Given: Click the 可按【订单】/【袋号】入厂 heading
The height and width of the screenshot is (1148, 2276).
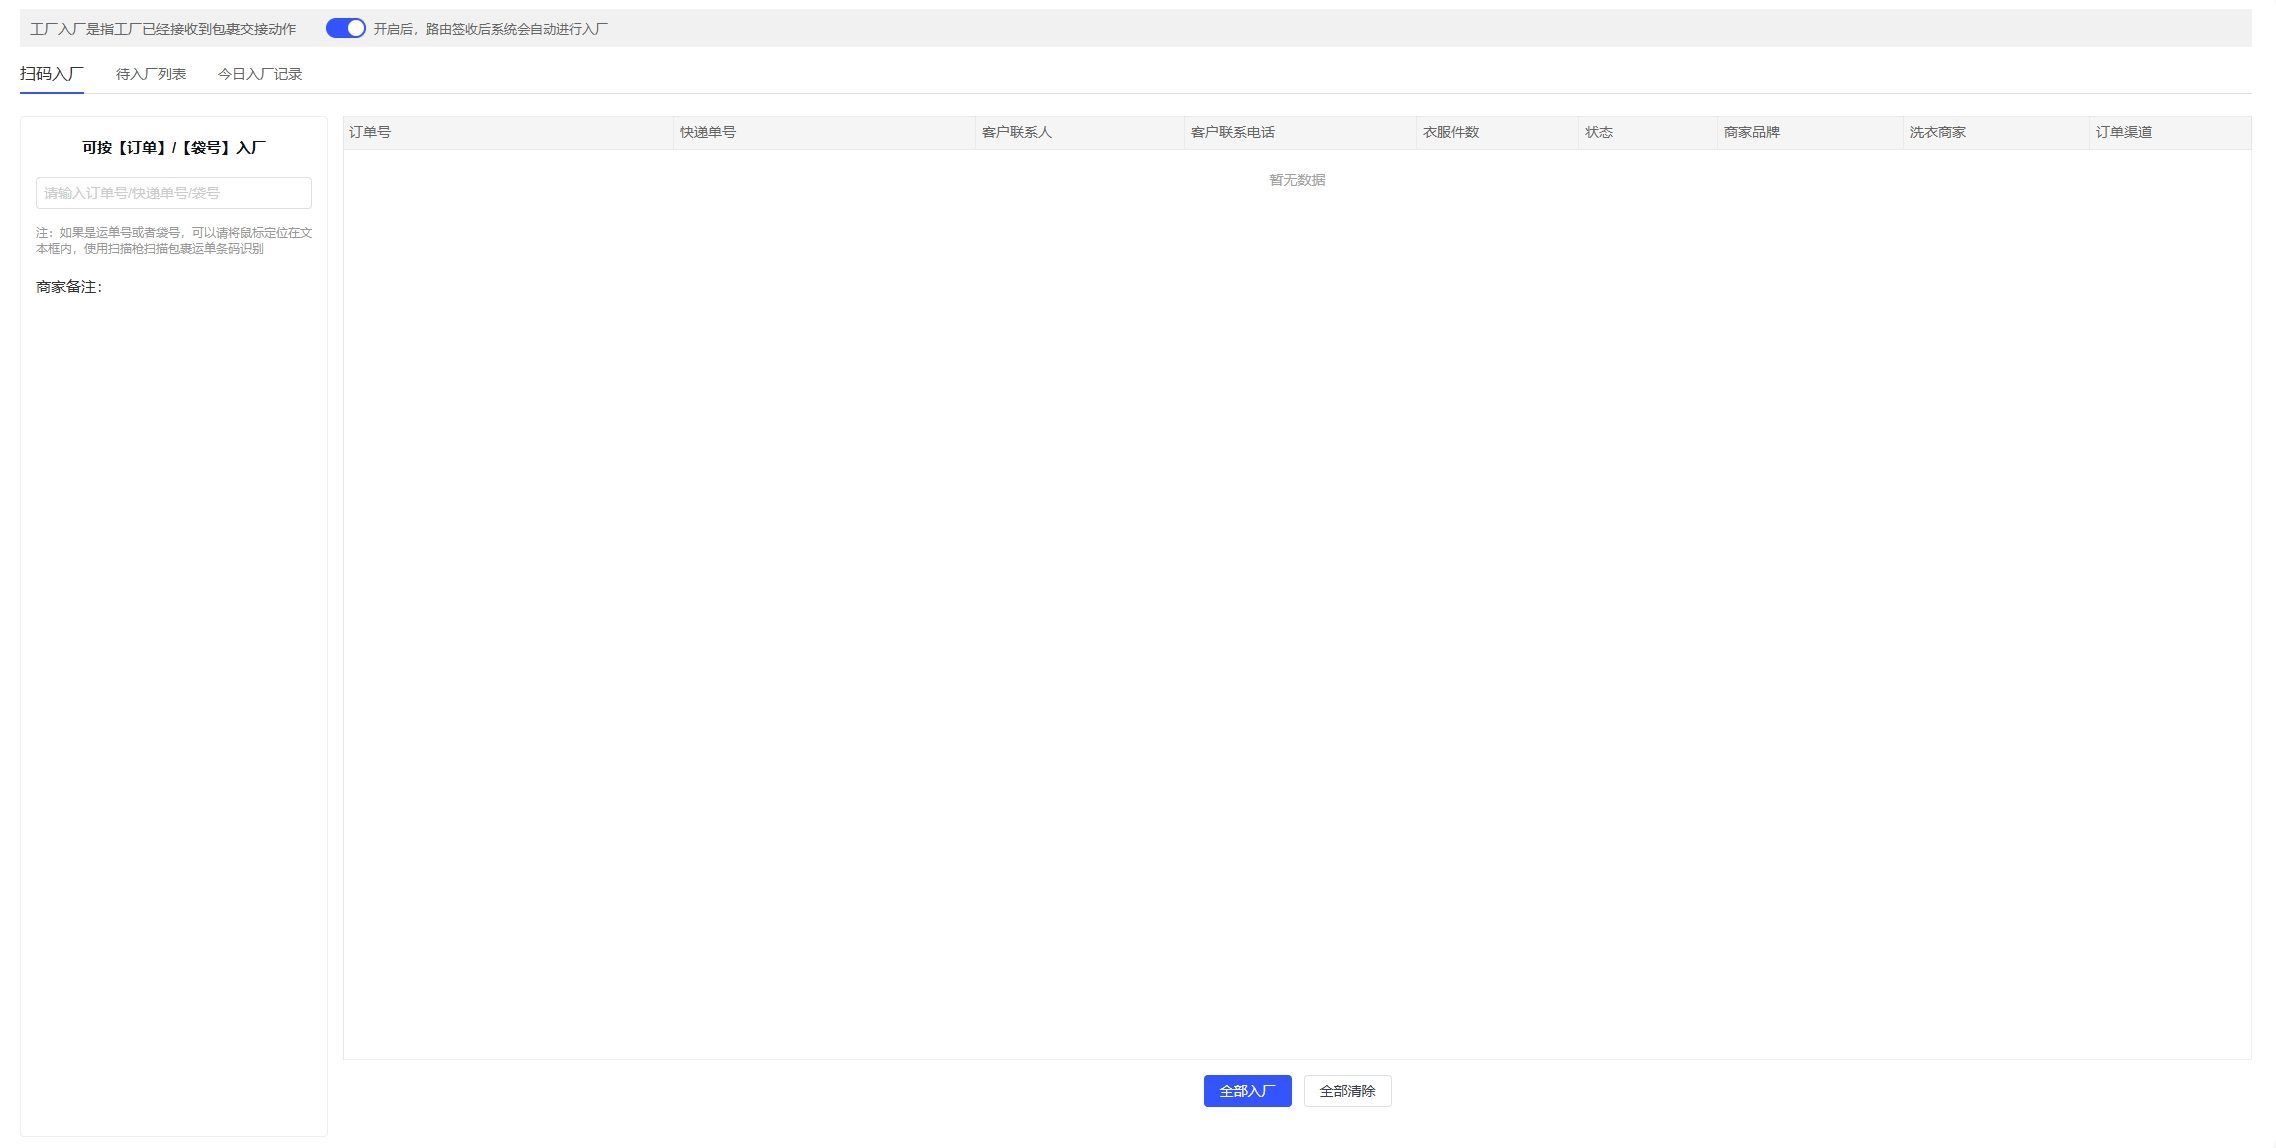Looking at the screenshot, I should click(x=174, y=148).
